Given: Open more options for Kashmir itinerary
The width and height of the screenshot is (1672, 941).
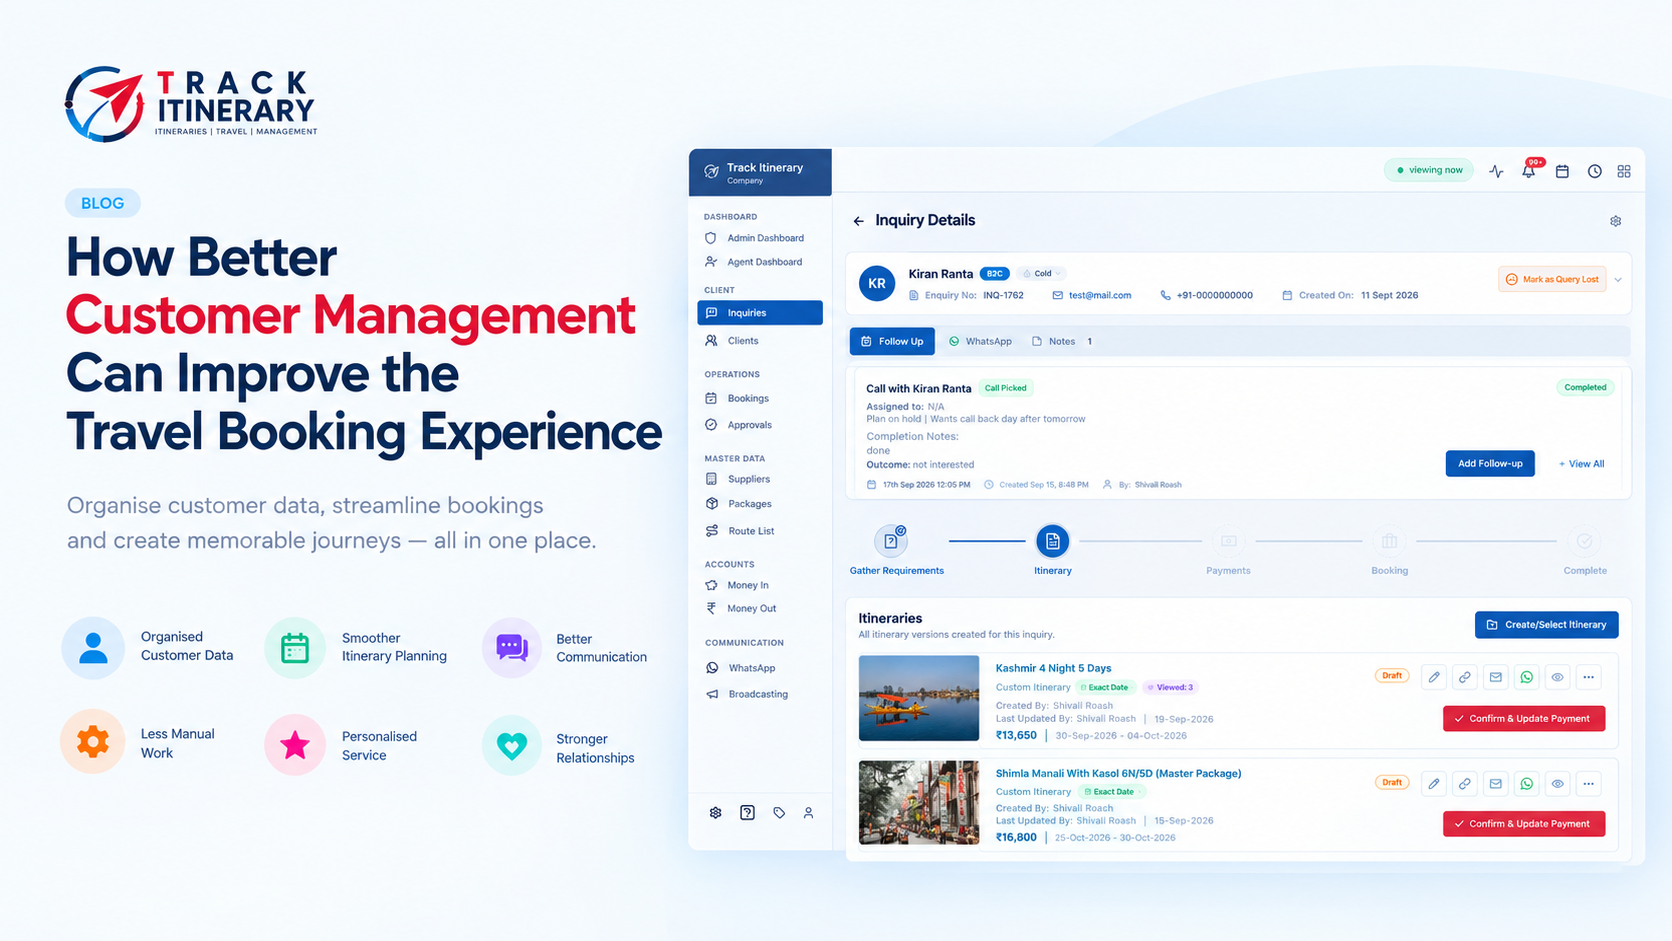Looking at the screenshot, I should click(1589, 677).
